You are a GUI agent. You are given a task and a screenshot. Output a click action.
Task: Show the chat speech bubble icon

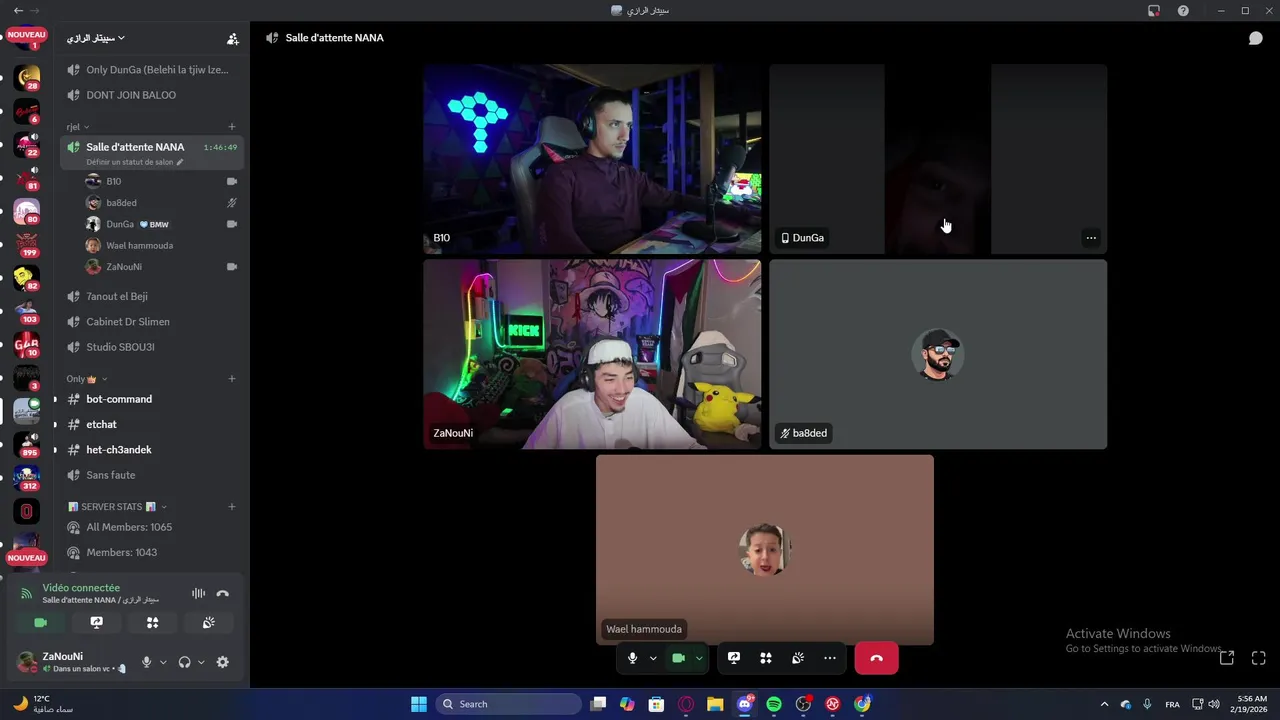tap(1255, 38)
